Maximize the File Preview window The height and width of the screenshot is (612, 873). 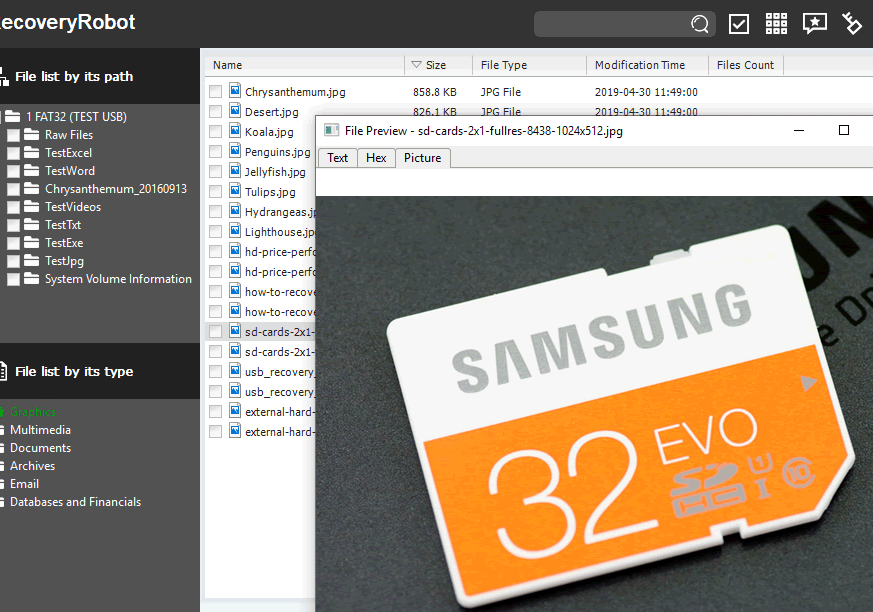pos(844,130)
